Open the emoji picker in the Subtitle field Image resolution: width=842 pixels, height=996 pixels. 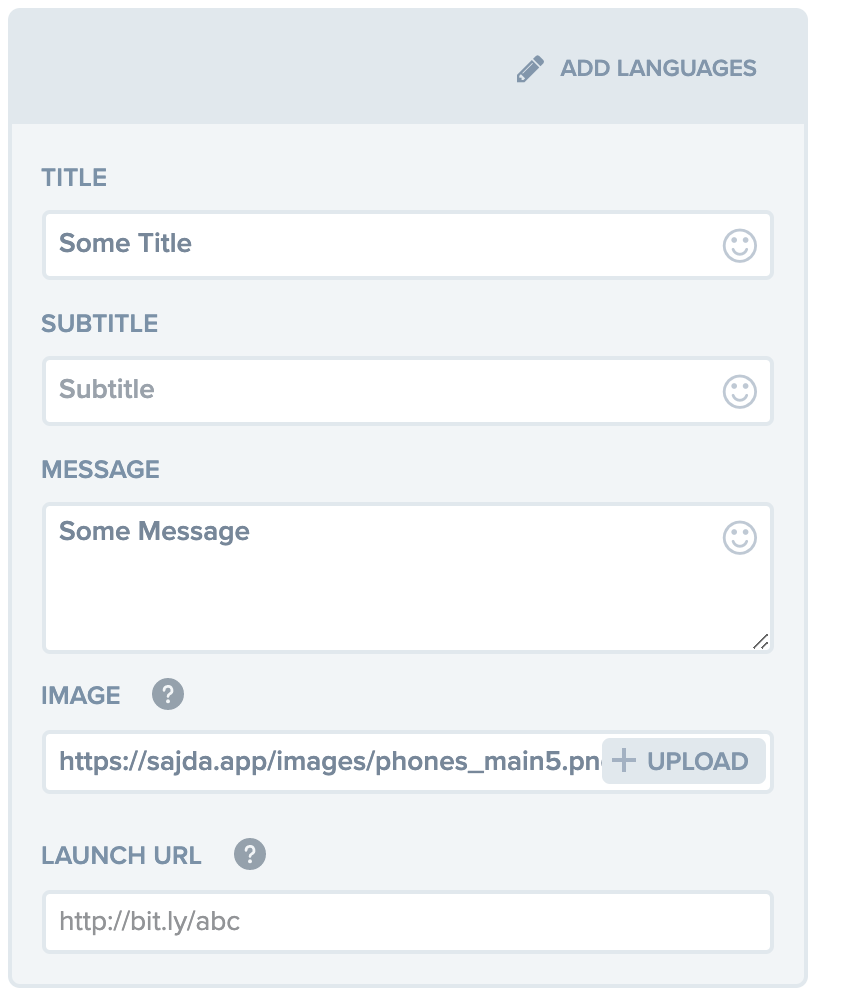[739, 391]
